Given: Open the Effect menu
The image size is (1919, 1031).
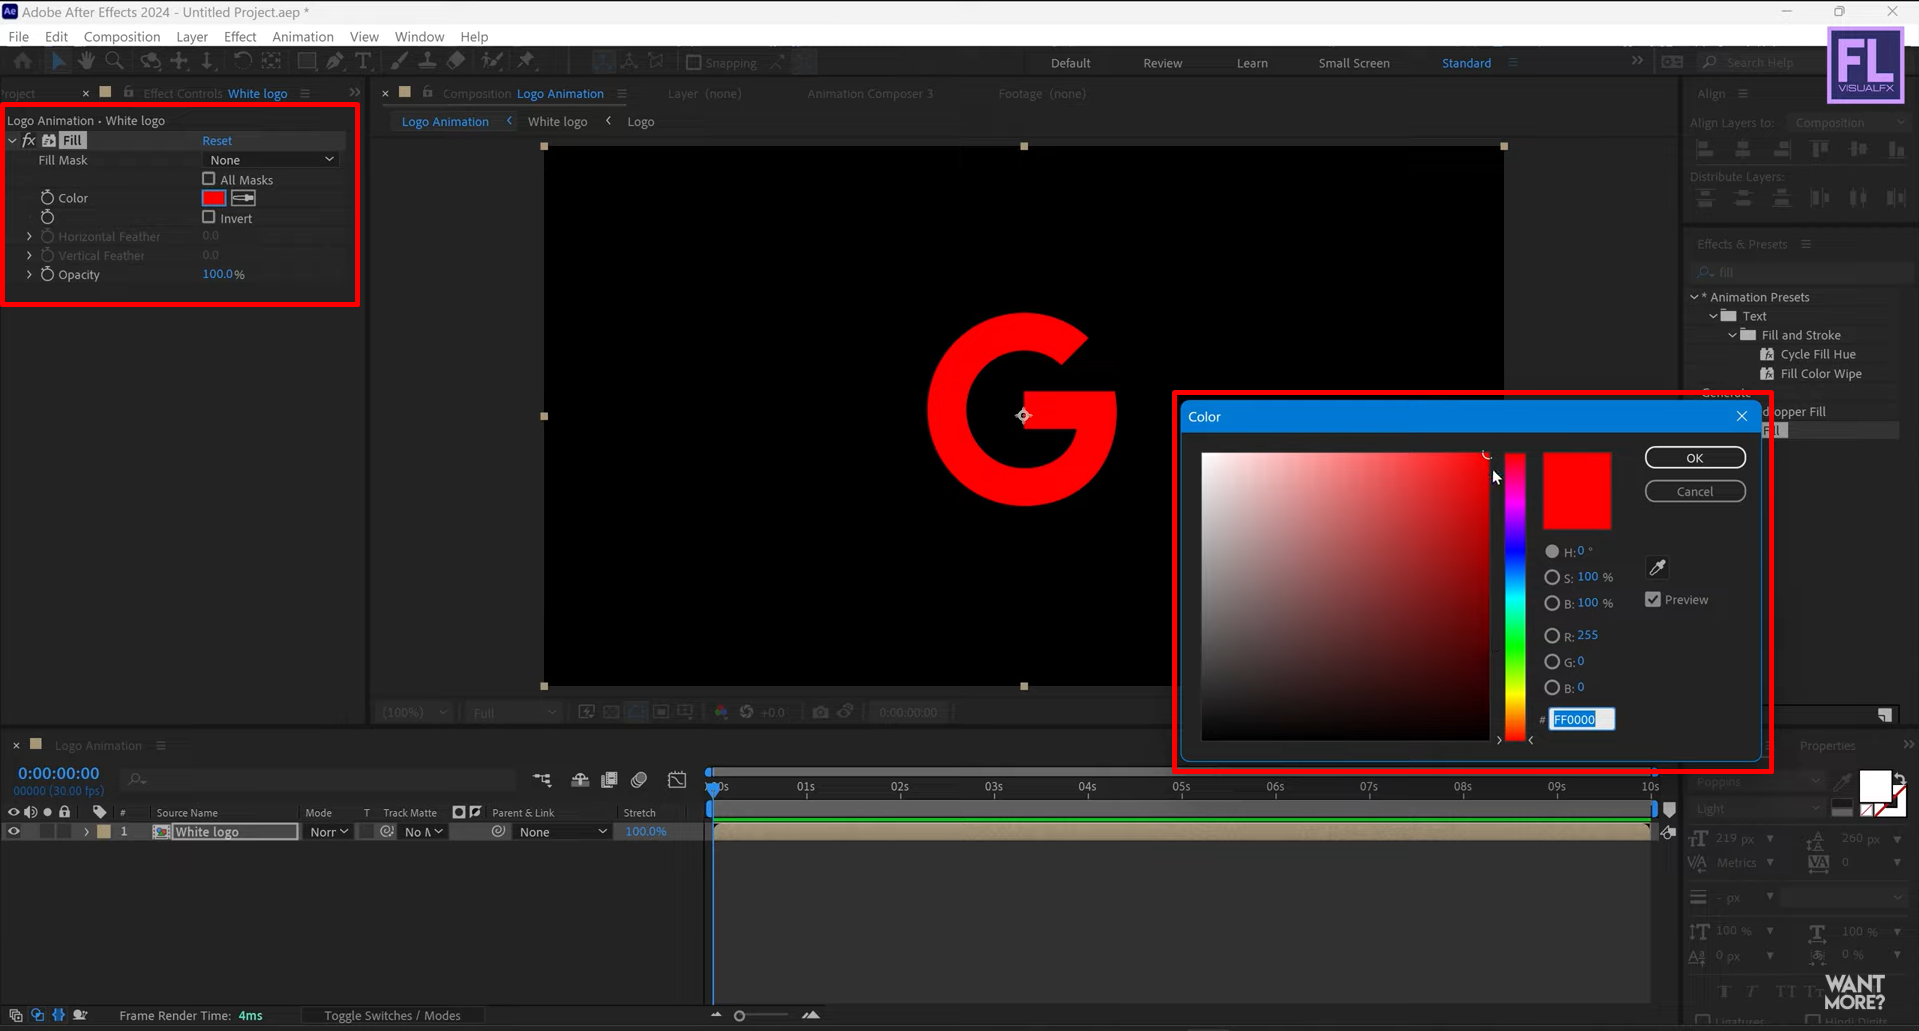Looking at the screenshot, I should (240, 36).
